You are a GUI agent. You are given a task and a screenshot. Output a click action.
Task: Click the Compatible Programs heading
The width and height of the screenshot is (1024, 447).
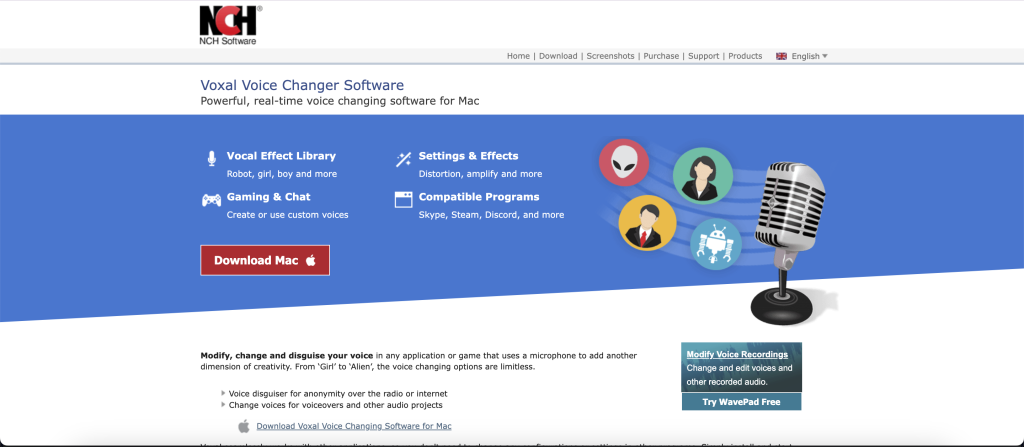479,197
